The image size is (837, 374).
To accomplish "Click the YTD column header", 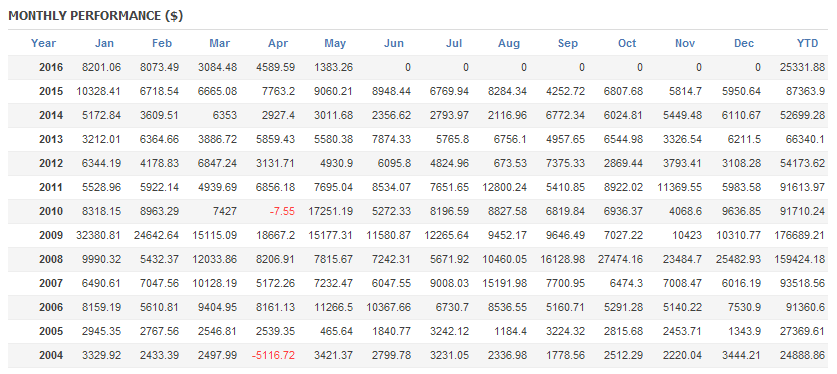I will point(807,44).
